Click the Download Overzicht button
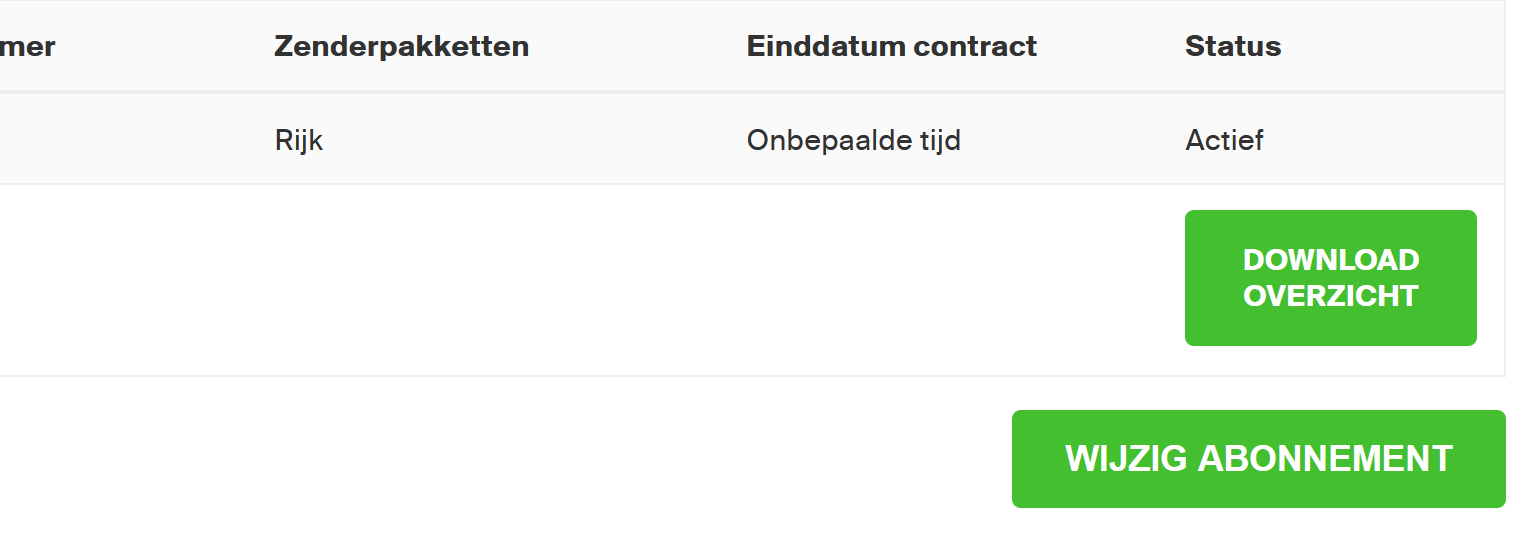 pyautogui.click(x=1330, y=277)
